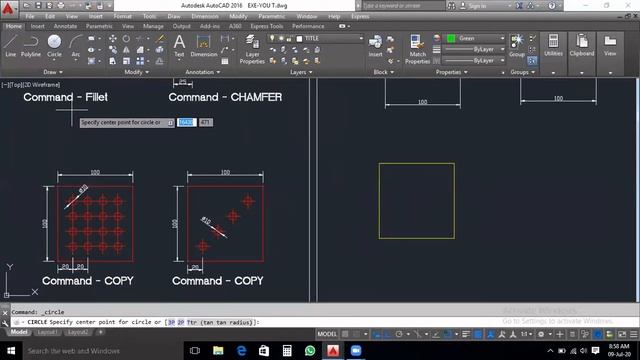Click the Group tool

(517, 45)
